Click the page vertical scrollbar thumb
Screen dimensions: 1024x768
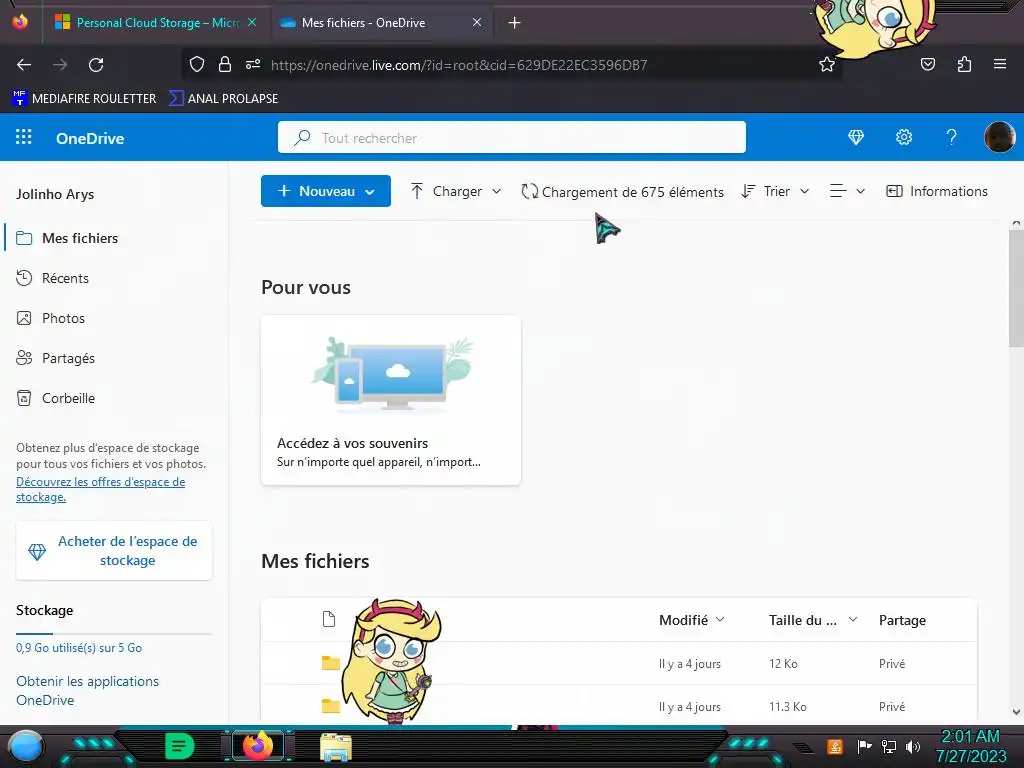1016,289
